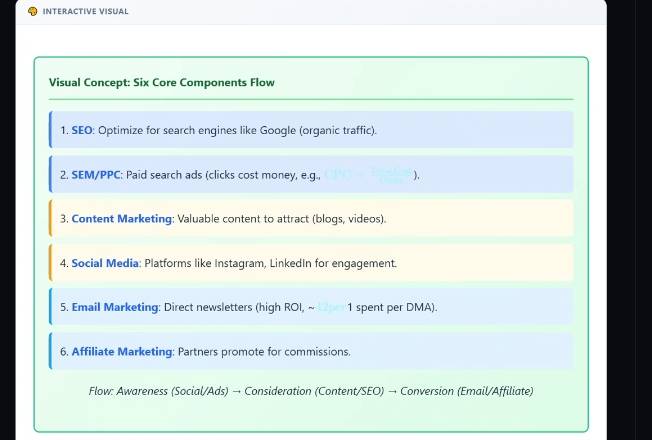Click the palette icon beside Interactive Visual

32,11
